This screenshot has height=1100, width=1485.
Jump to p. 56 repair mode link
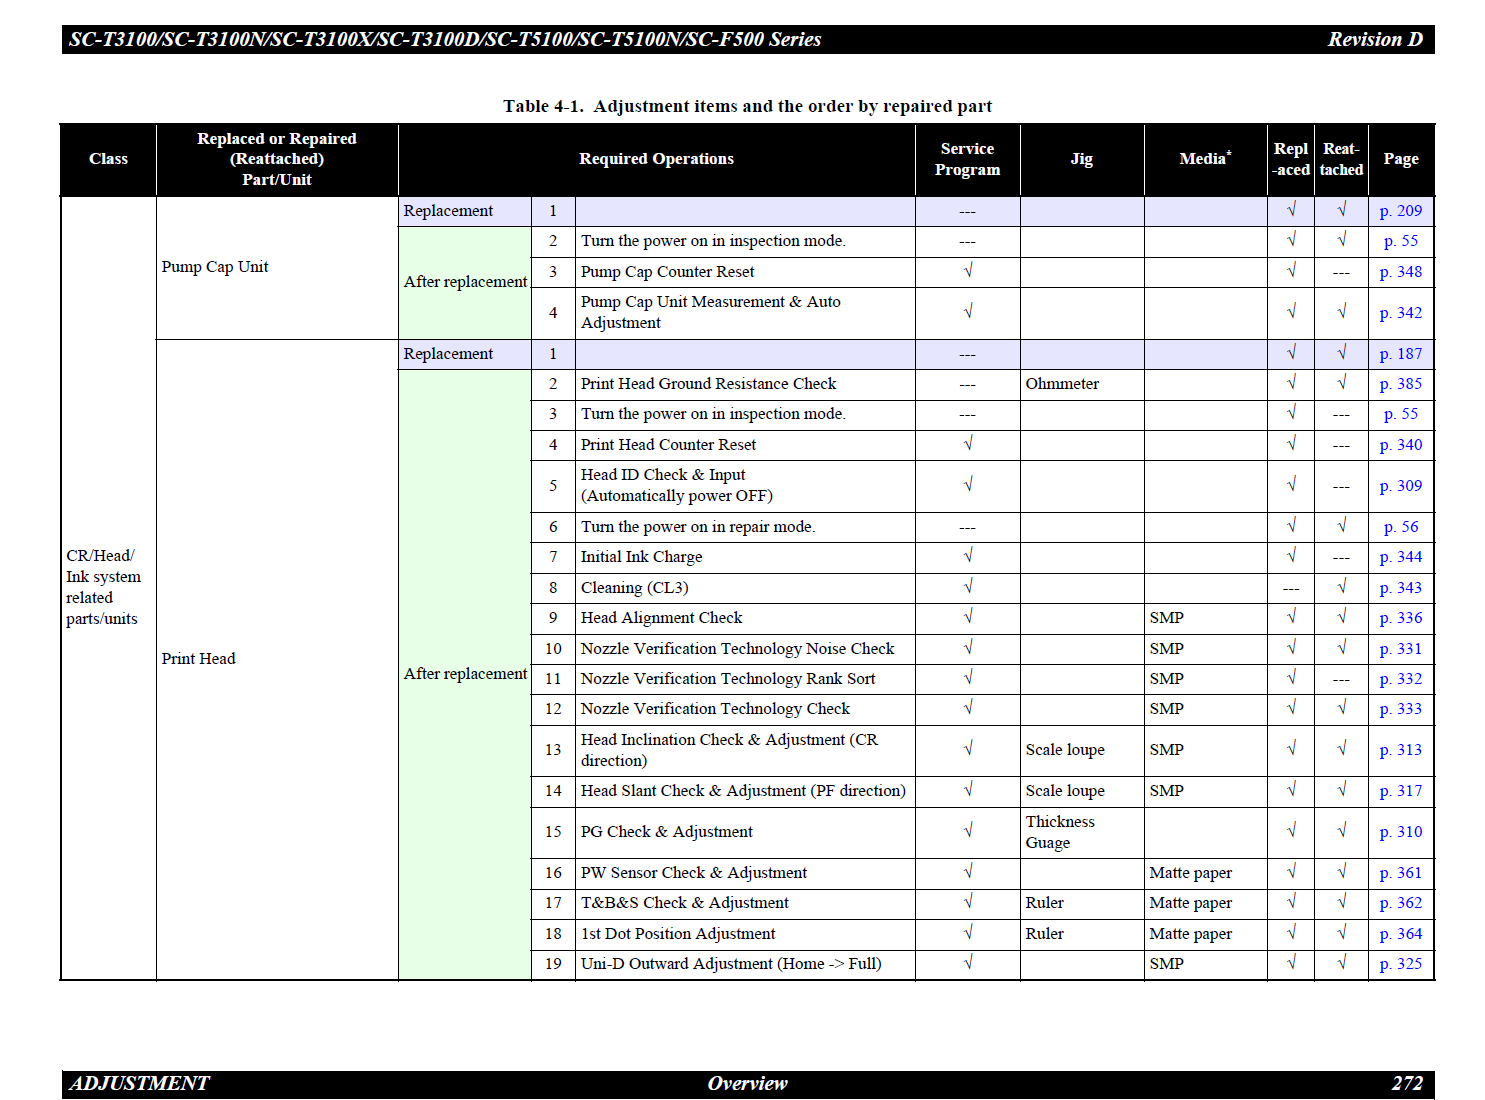pos(1400,527)
